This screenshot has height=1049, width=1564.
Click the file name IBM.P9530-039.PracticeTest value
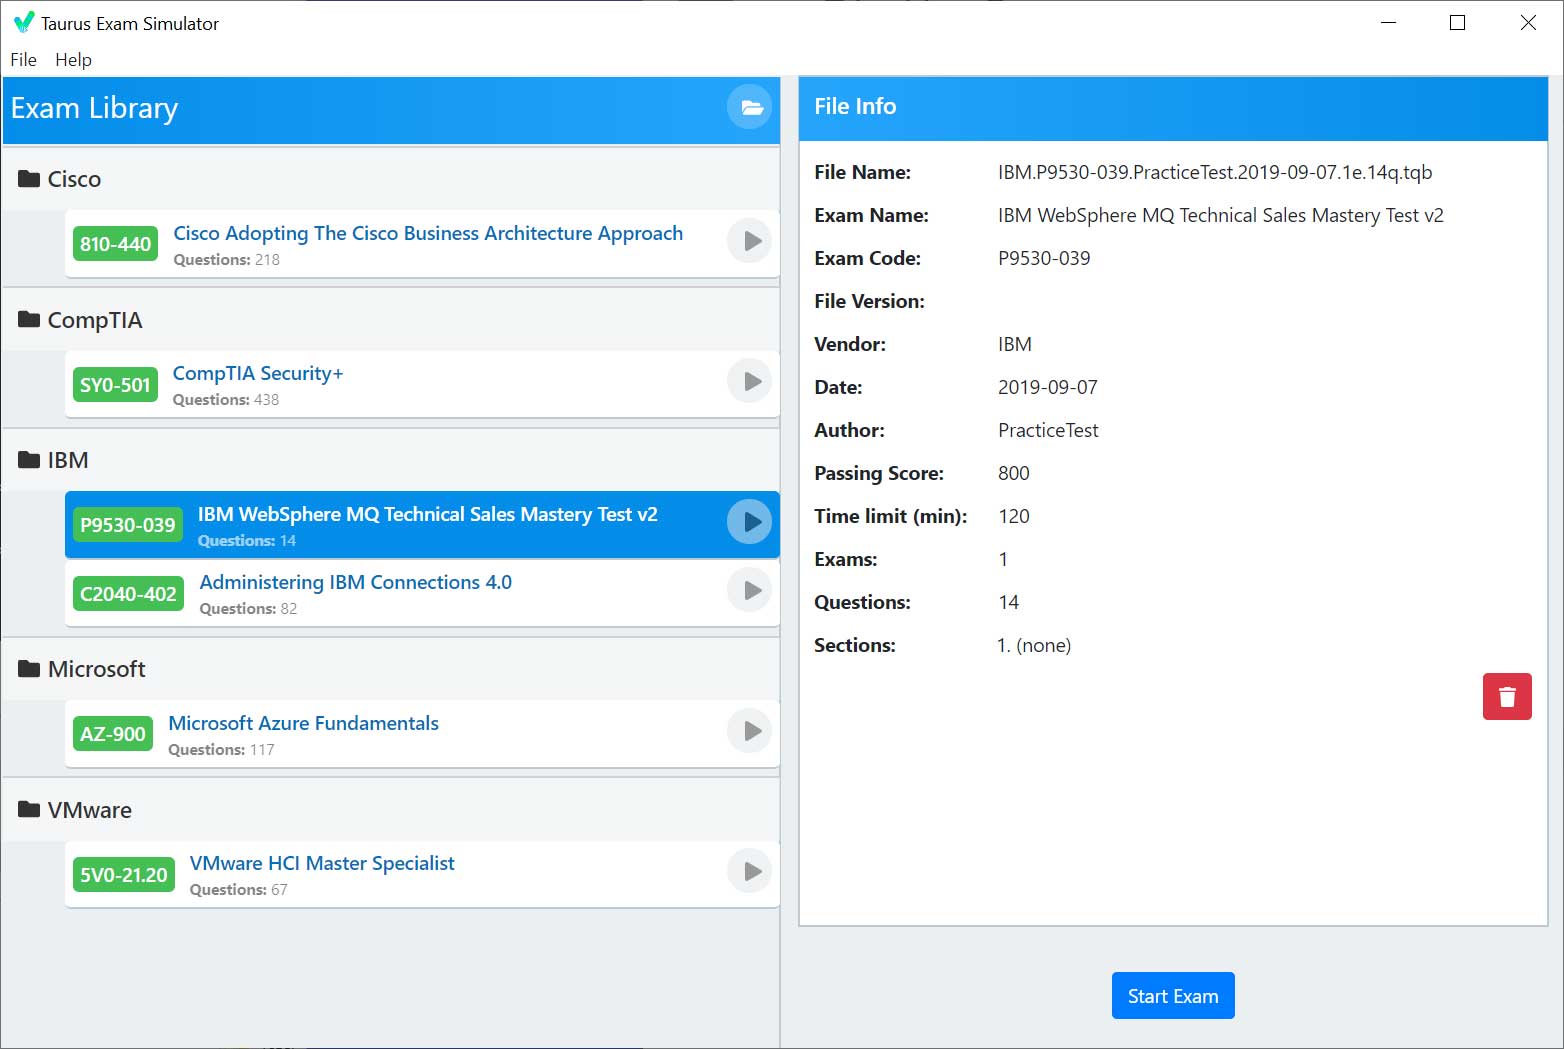tap(1215, 172)
